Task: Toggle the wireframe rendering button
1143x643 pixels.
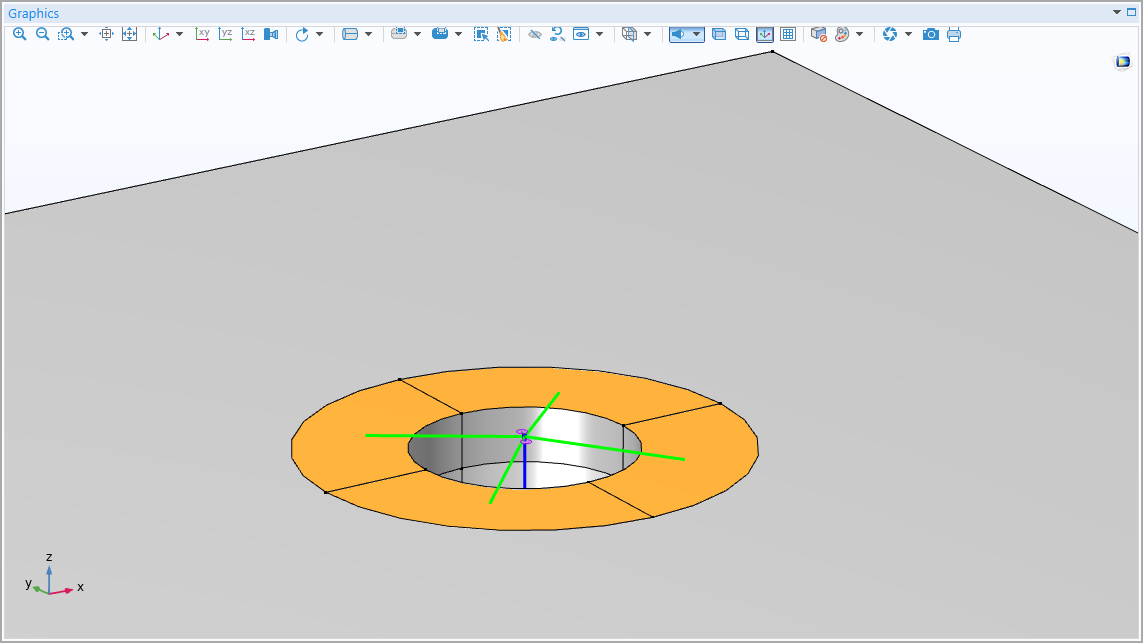Action: click(x=742, y=34)
